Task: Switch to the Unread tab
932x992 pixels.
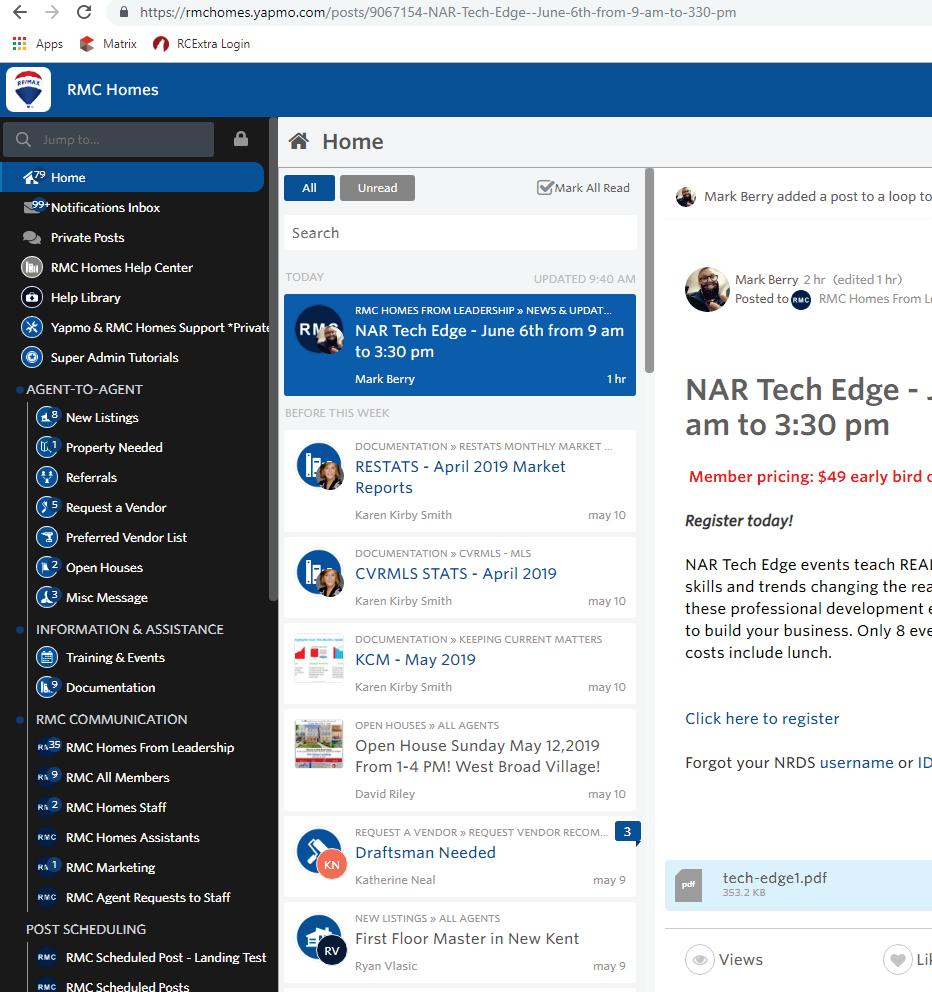Action: point(377,188)
